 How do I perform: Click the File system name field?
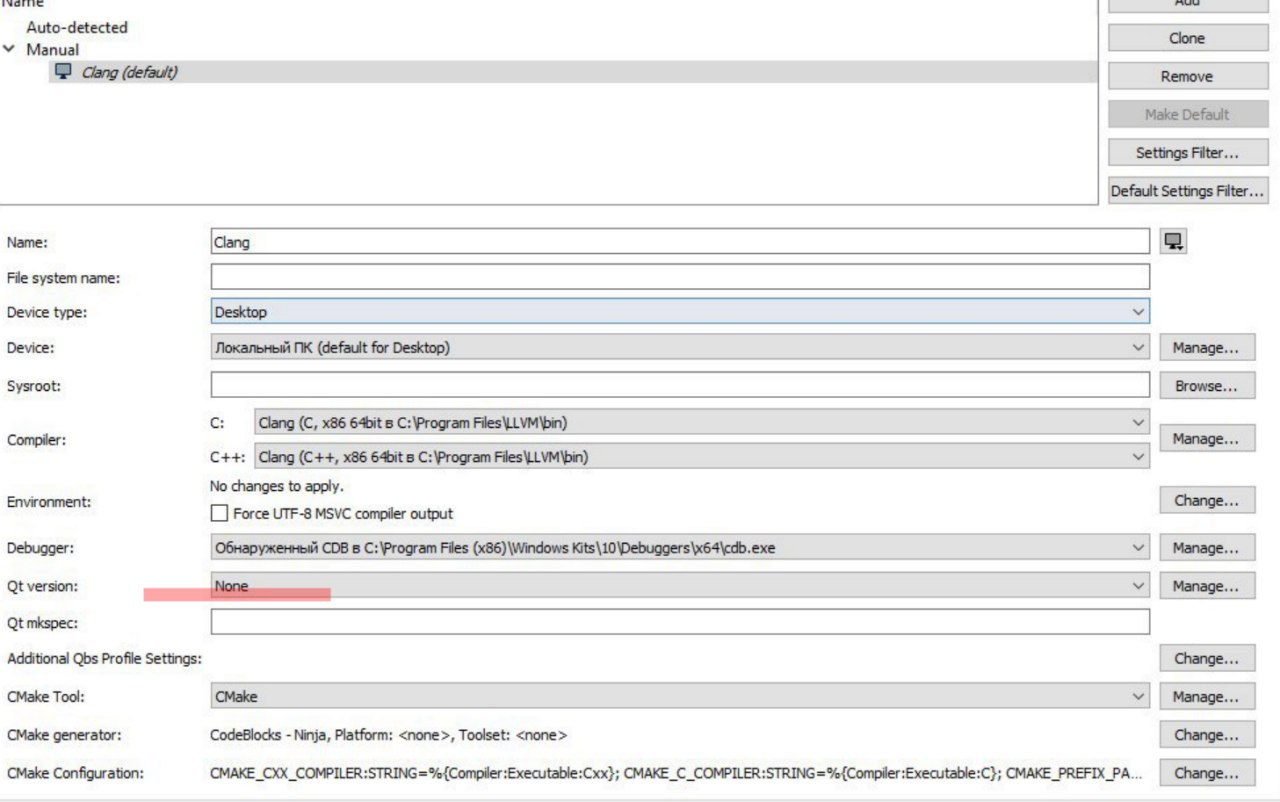[680, 277]
